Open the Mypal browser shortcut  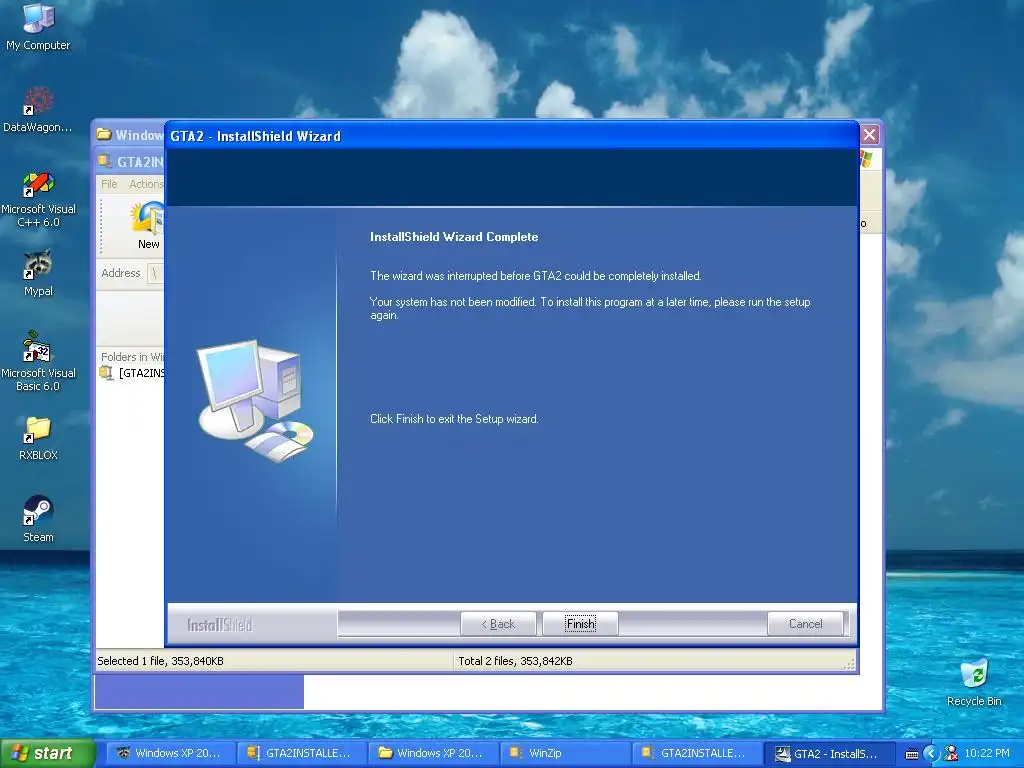38,274
